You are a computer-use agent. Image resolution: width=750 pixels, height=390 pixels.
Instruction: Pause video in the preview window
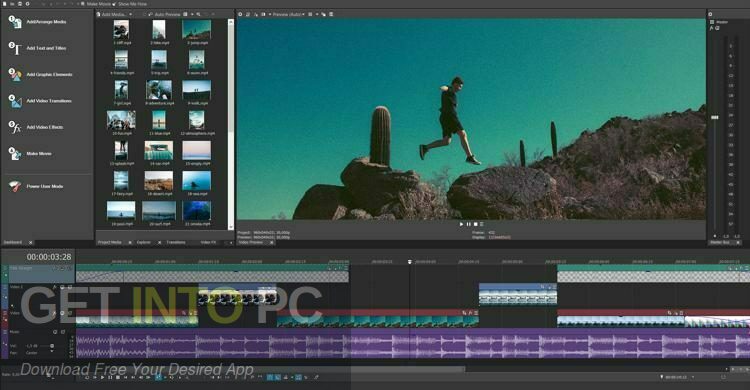468,224
